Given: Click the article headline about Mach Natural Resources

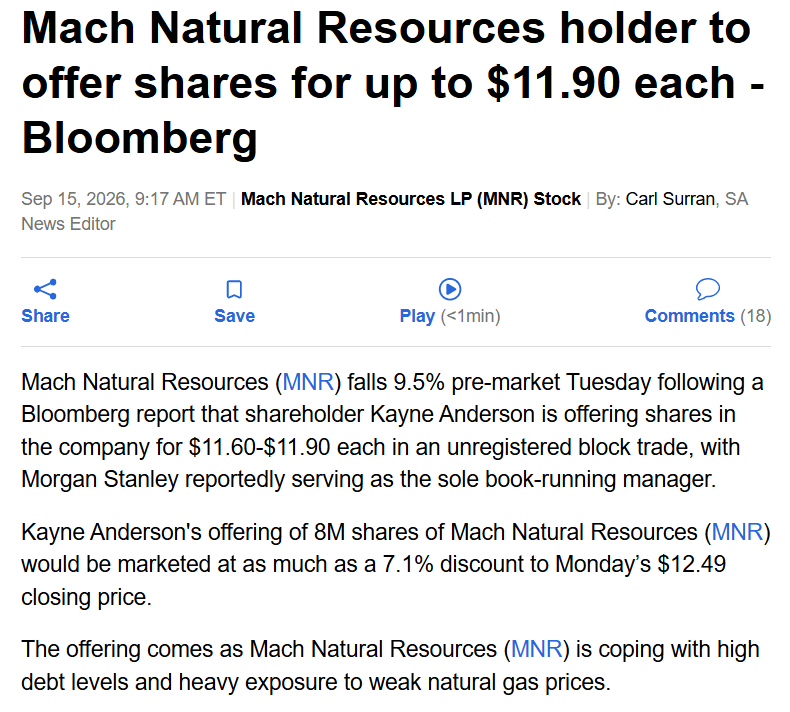Looking at the screenshot, I should pyautogui.click(x=393, y=83).
